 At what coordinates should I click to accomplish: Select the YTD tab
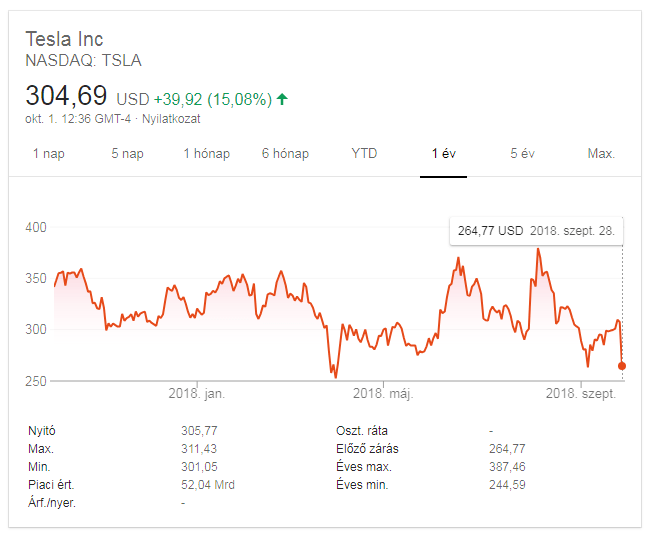[365, 154]
